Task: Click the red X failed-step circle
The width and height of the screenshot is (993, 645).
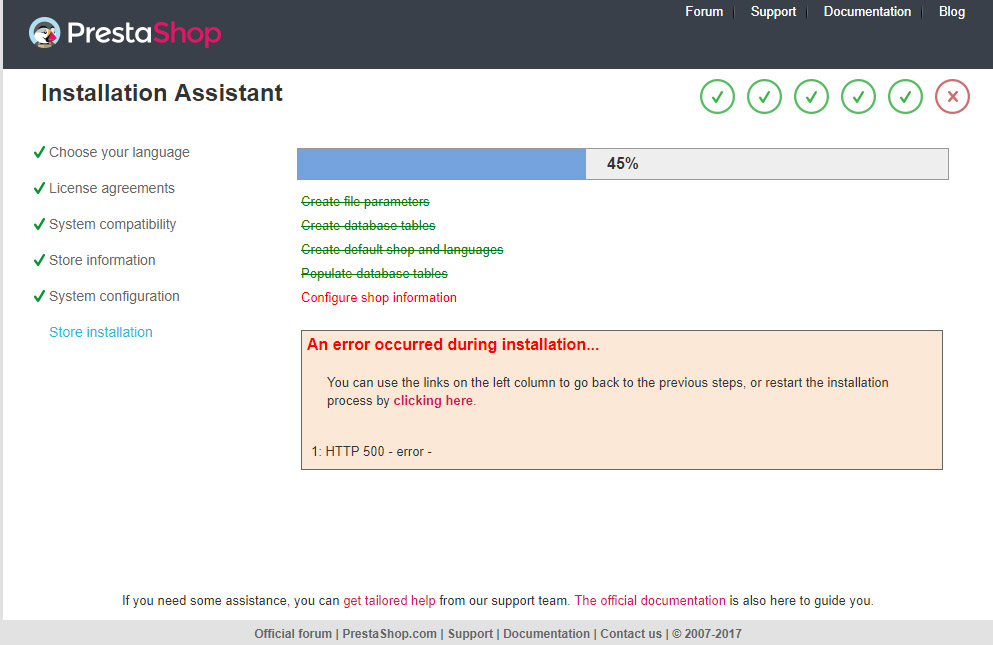Action: (952, 97)
